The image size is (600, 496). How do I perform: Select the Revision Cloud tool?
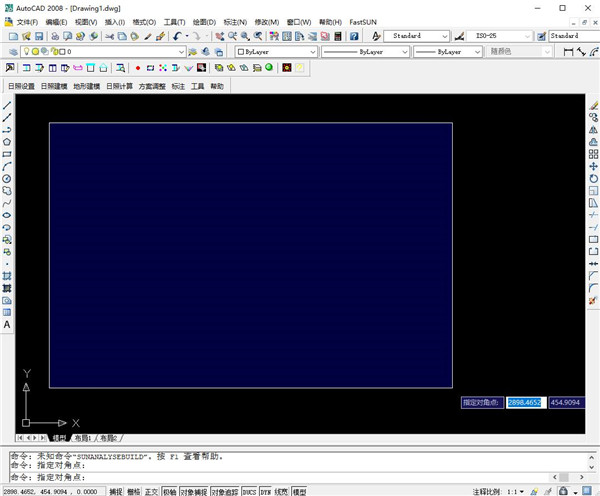(7, 191)
